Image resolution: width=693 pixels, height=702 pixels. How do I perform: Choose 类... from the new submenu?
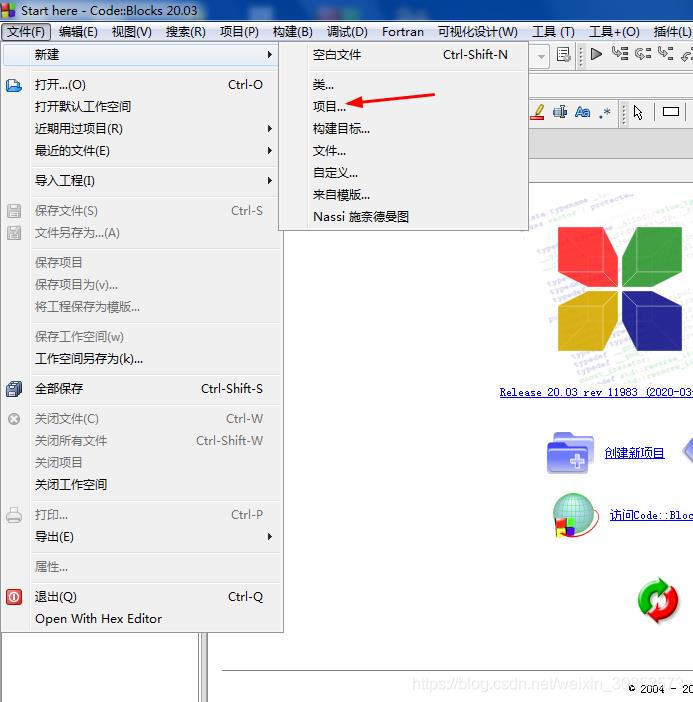coord(403,85)
